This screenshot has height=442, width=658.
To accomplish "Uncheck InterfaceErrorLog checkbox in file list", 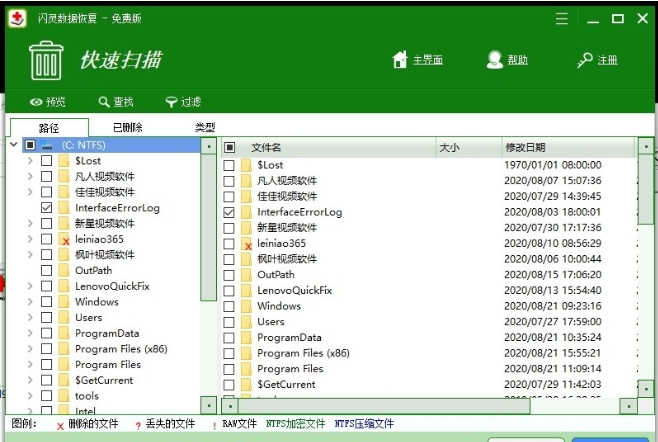I will click(x=229, y=212).
